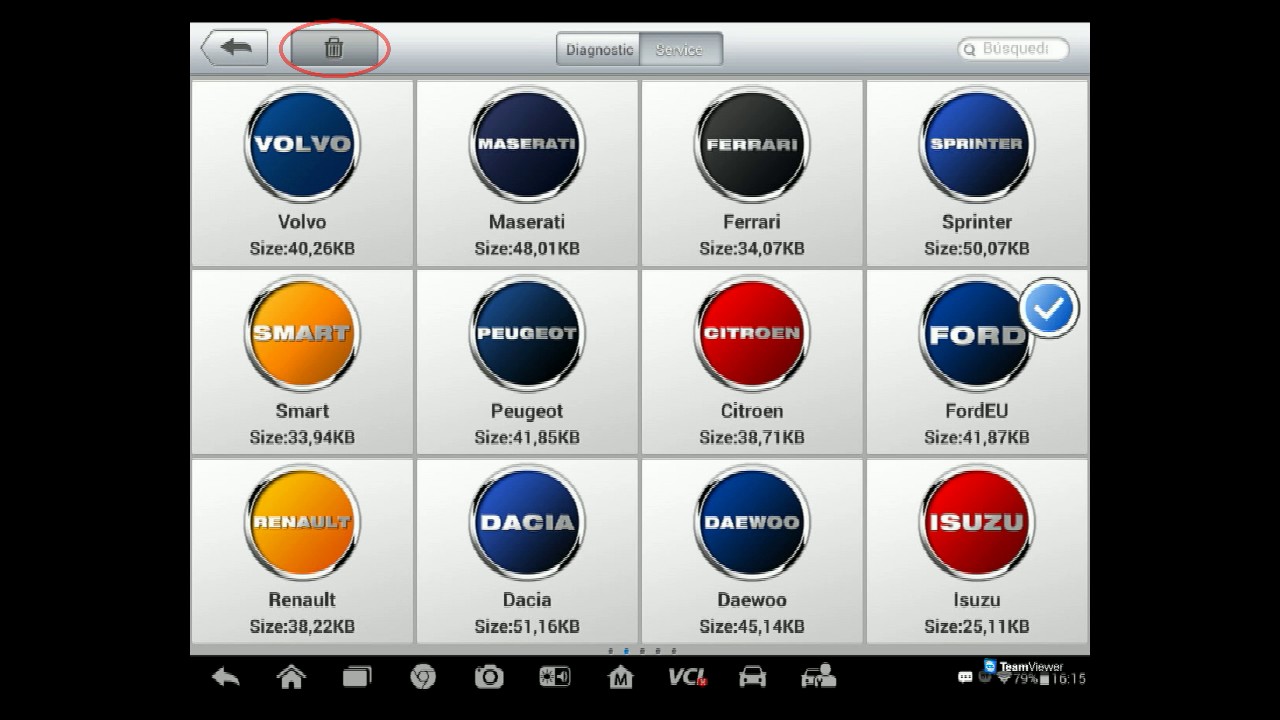Tap the Android home icon

[291, 677]
